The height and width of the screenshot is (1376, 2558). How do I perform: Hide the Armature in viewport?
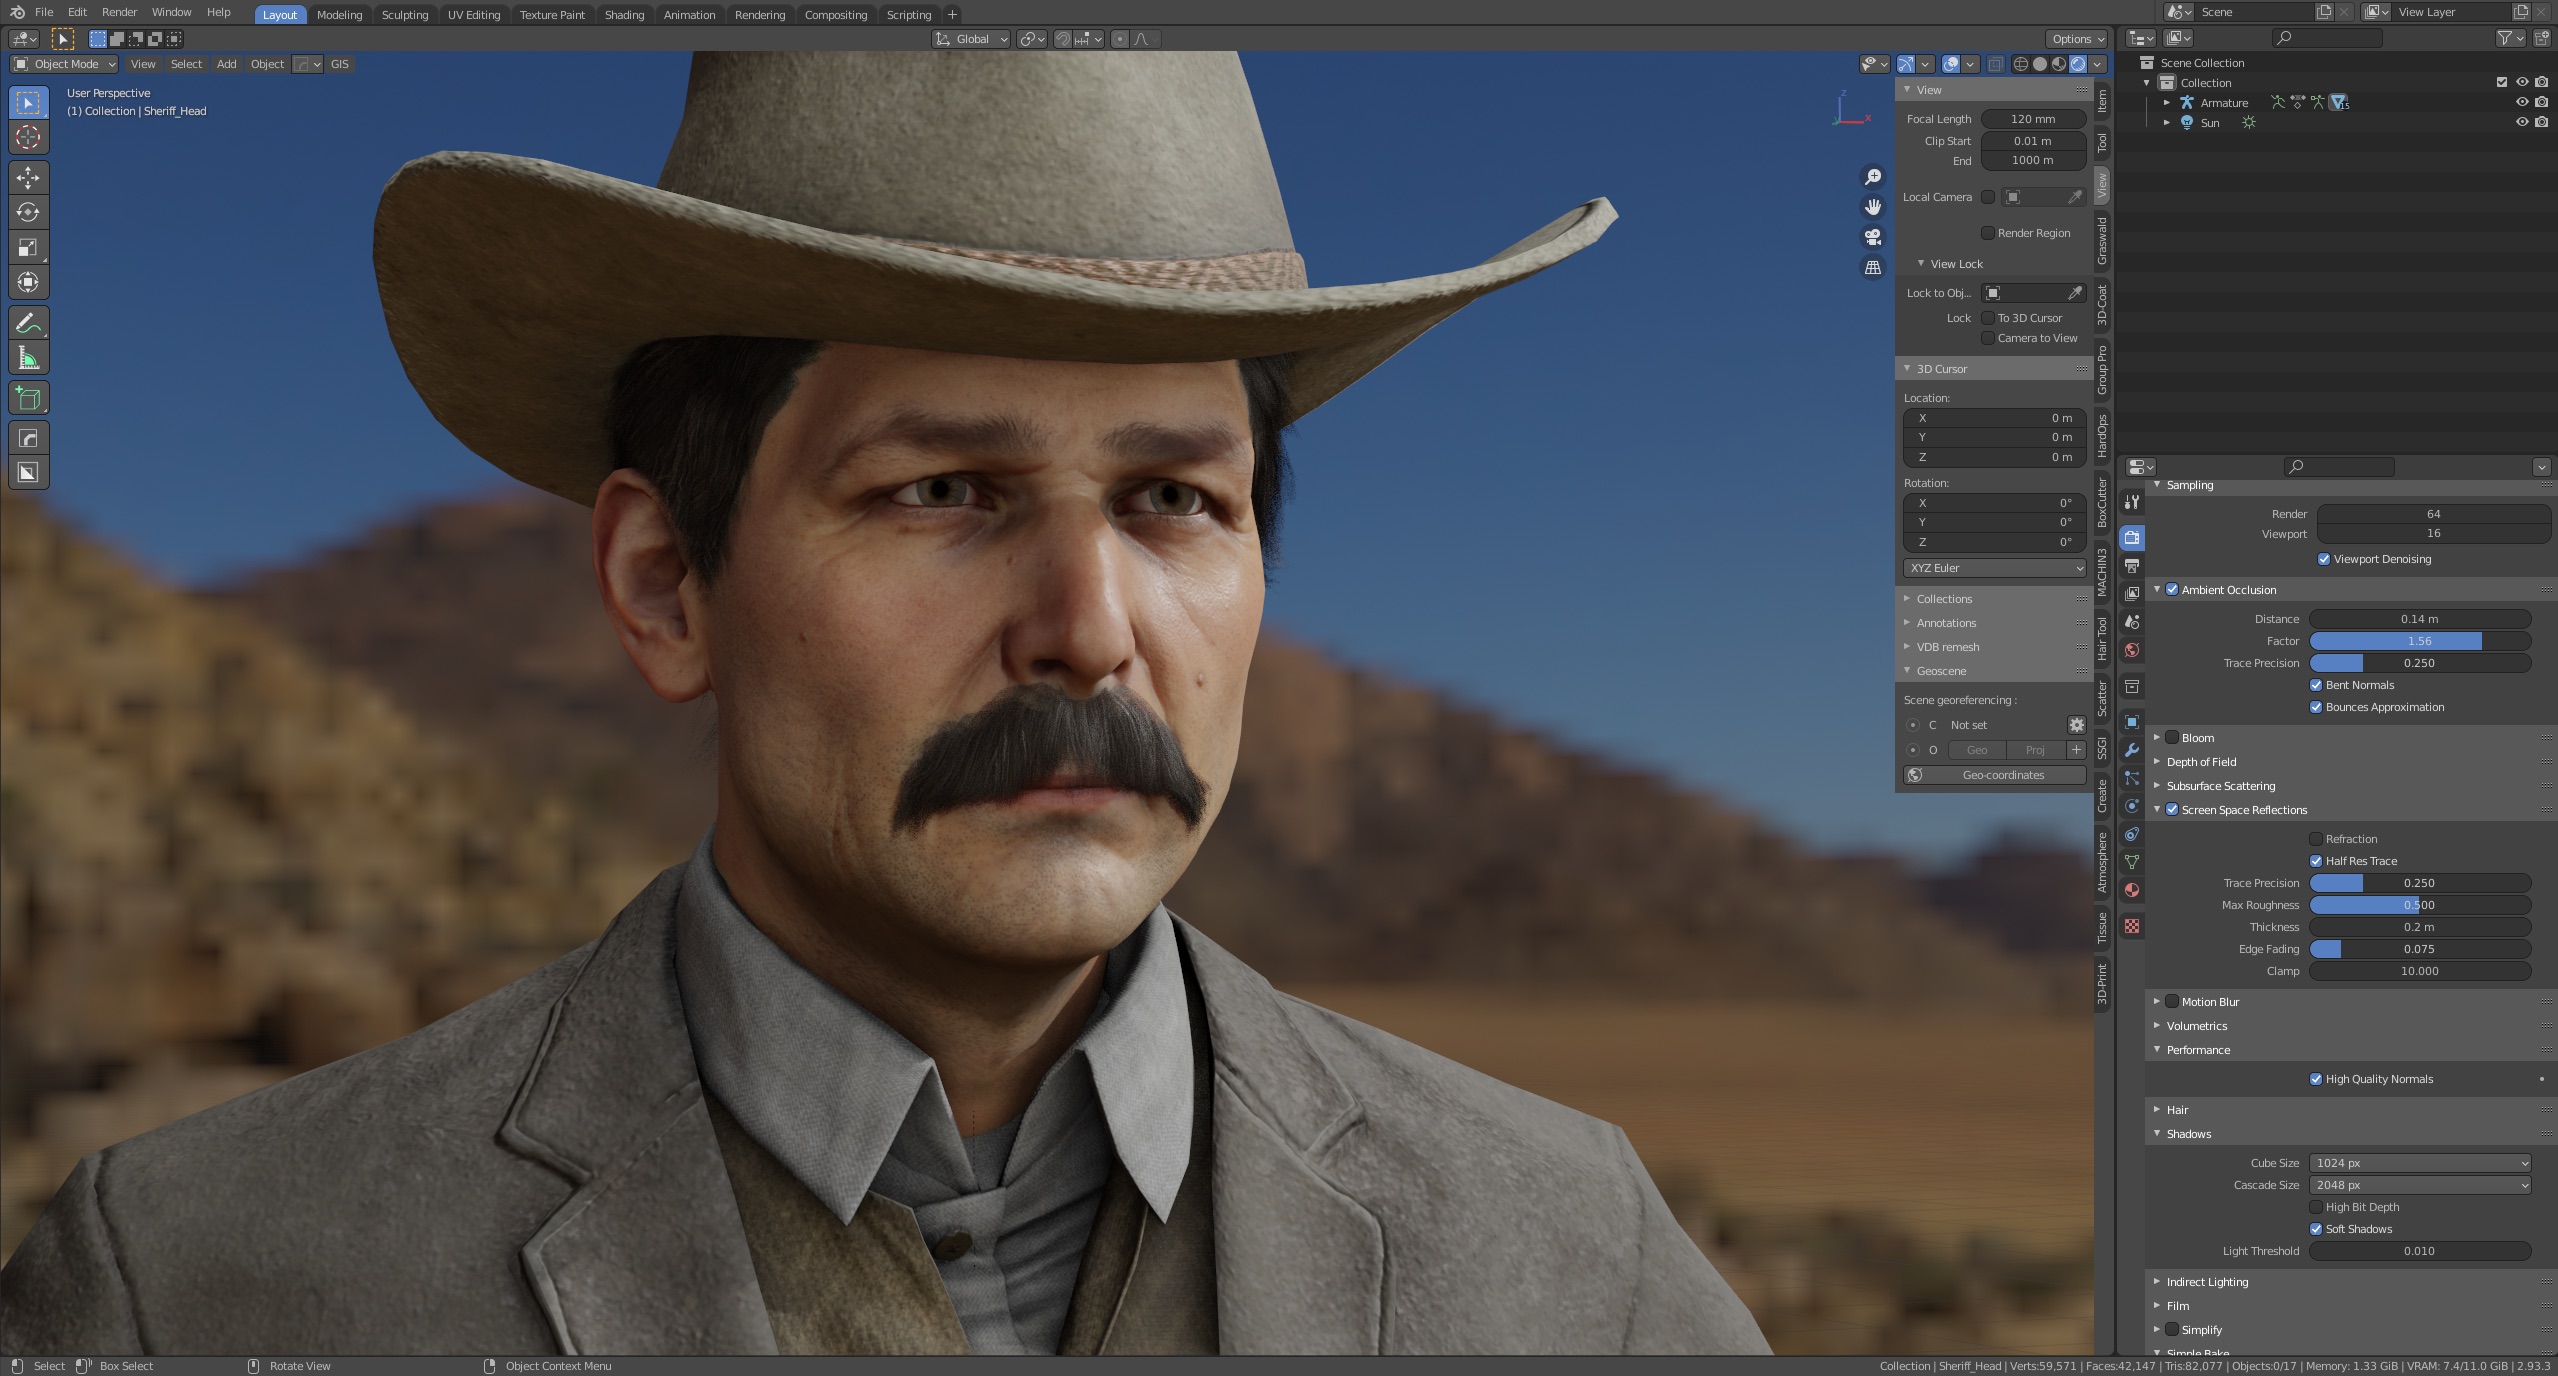(2521, 102)
